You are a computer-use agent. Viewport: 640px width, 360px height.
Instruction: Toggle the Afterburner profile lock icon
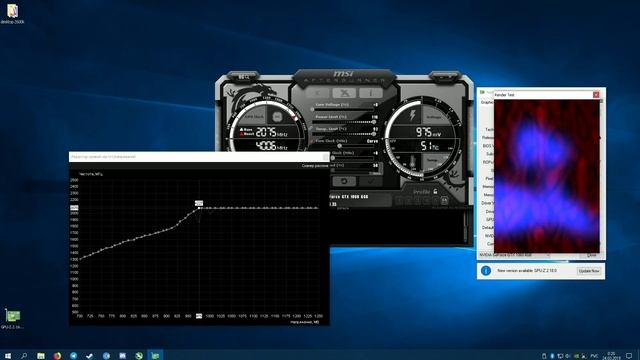(x=436, y=191)
